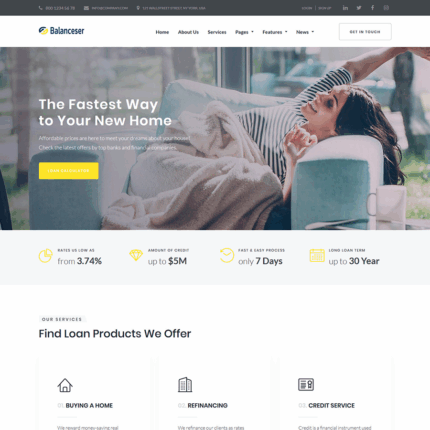
Task: Click the phone icon in top bar
Action: pos(41,8)
